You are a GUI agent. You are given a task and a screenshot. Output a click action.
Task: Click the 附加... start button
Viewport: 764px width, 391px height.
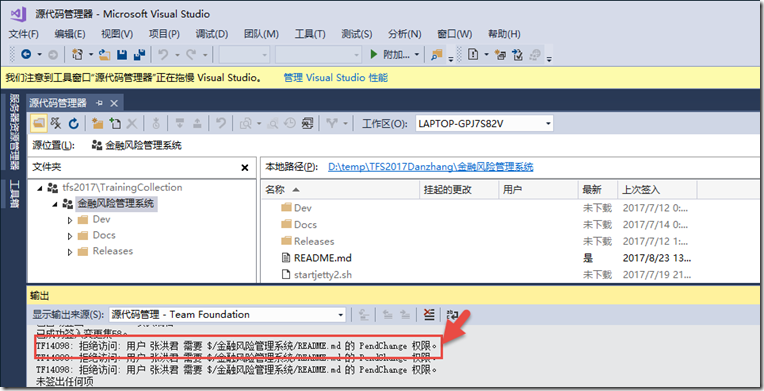(x=390, y=55)
